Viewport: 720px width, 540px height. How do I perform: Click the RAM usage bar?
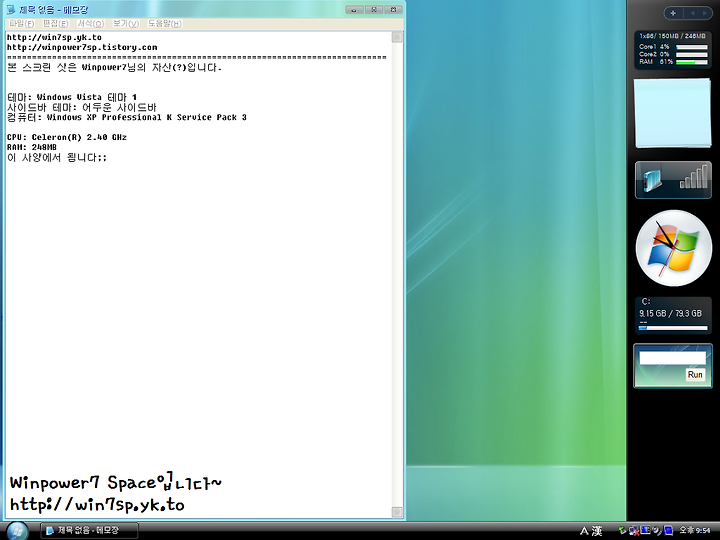(x=692, y=62)
